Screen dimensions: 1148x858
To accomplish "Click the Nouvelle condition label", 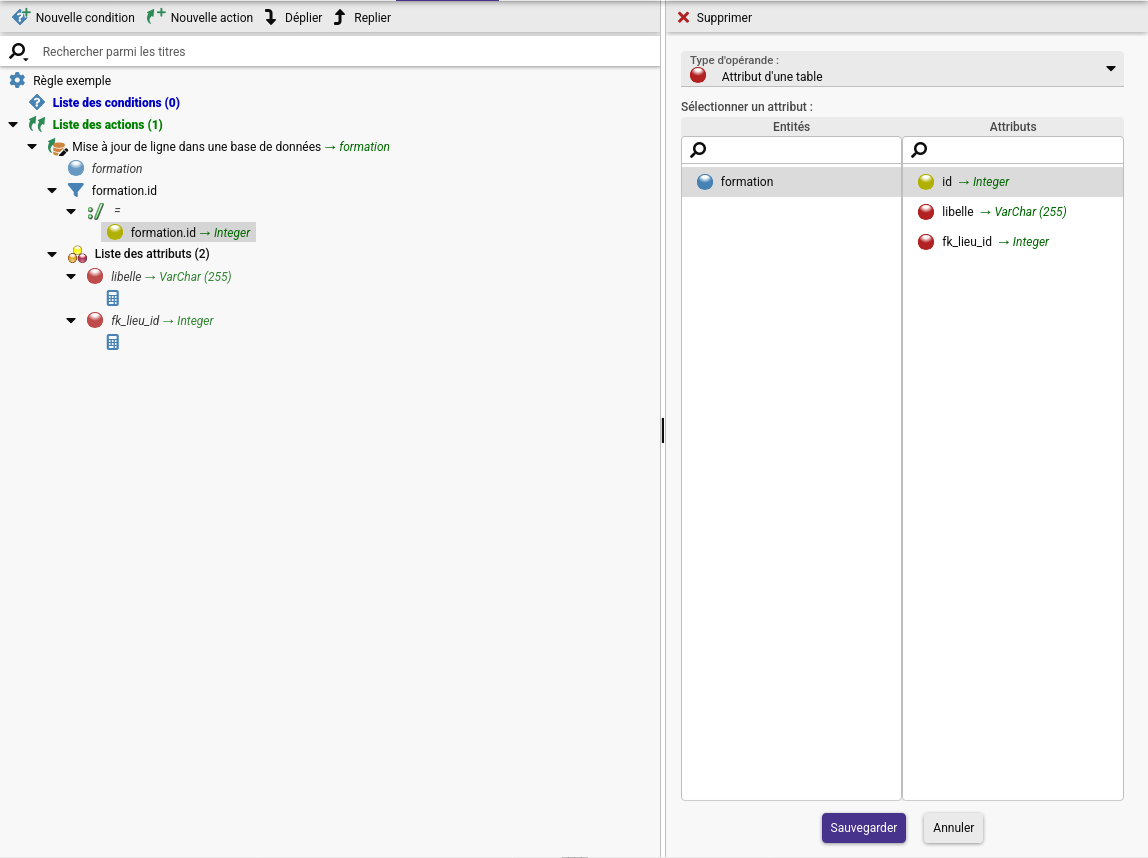I will (x=85, y=18).
